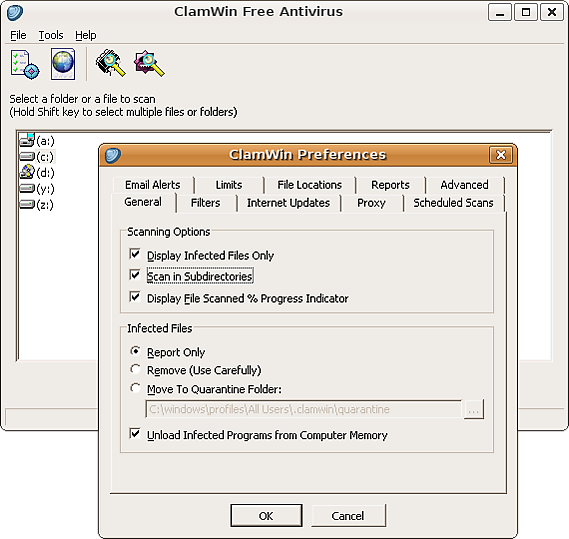Switch to the Scheduled Scans tab
Viewport: 569px width, 539px height.
(453, 203)
